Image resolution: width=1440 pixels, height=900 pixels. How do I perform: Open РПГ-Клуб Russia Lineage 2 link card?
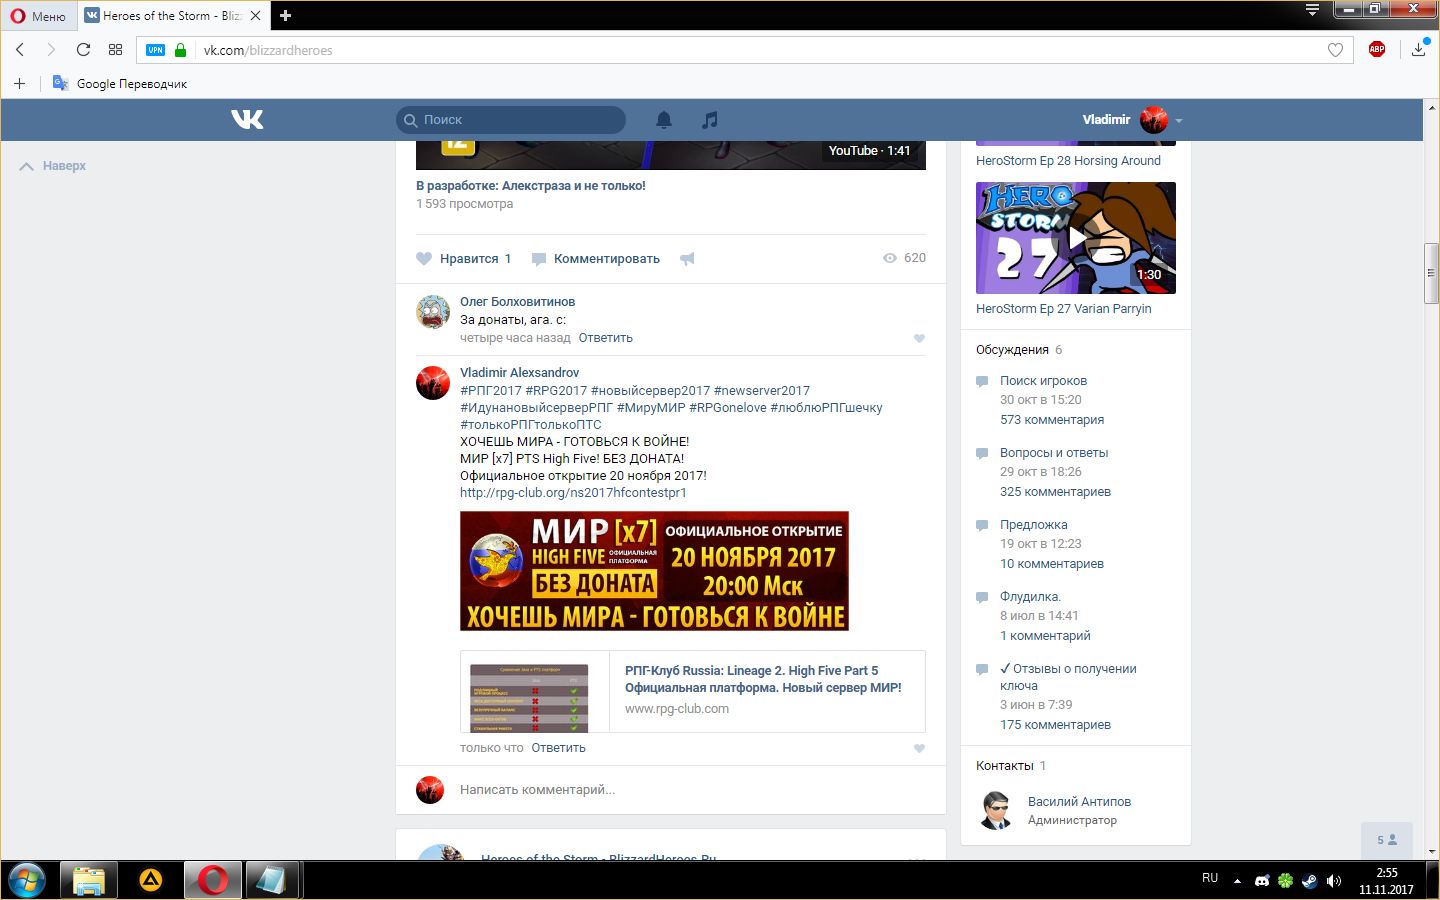pos(692,691)
